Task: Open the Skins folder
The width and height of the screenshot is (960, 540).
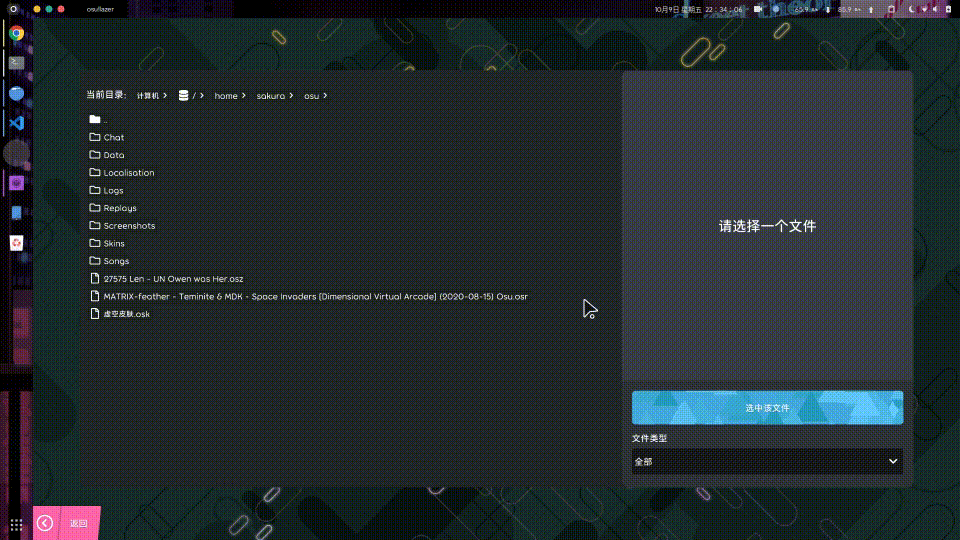Action: pos(107,243)
